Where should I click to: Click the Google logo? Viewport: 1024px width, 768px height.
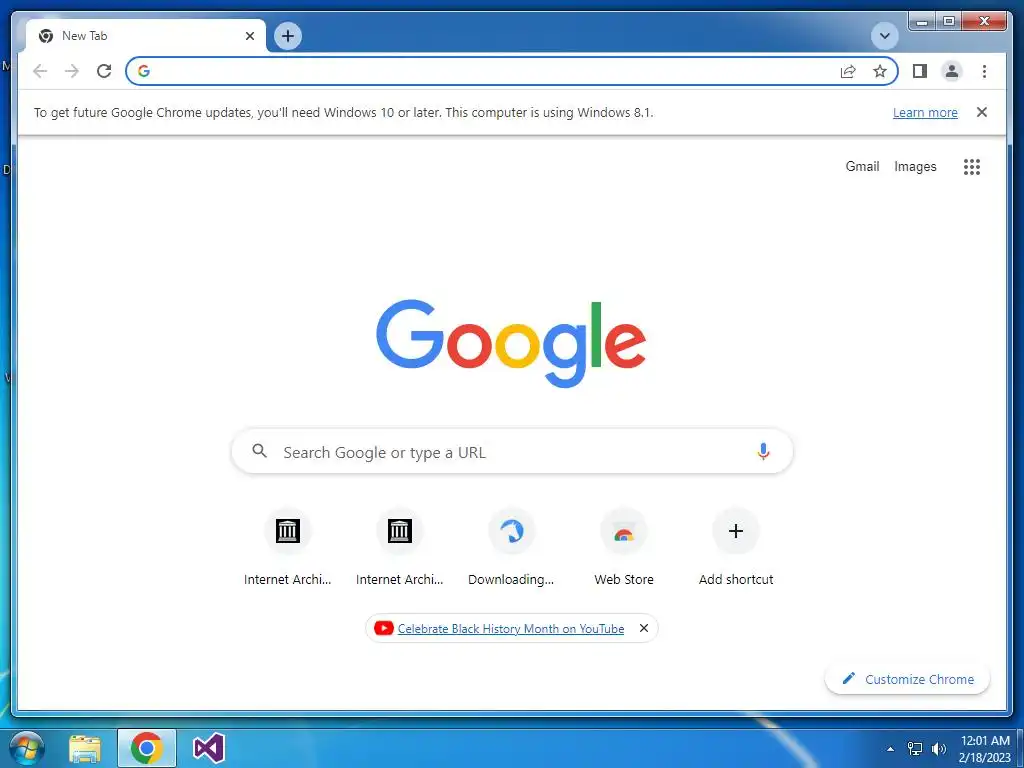pos(511,343)
